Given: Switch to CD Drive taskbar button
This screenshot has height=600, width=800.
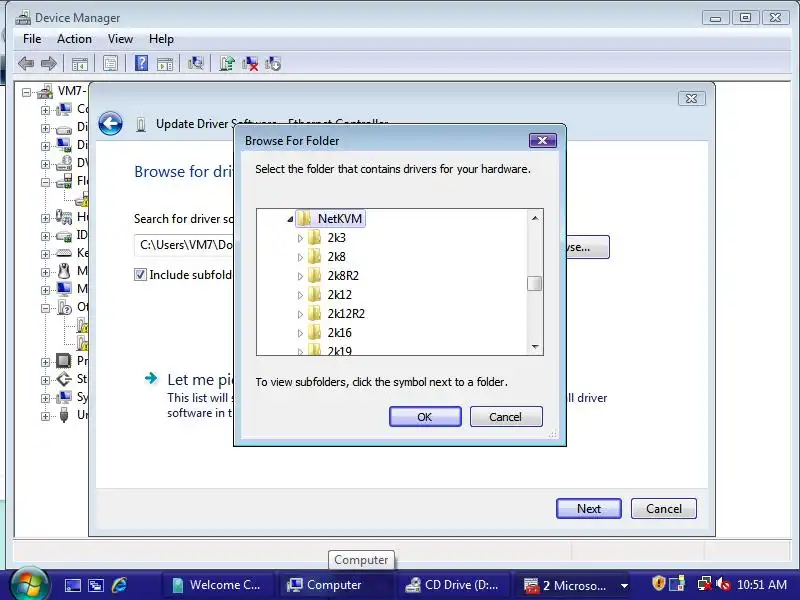Looking at the screenshot, I should (x=453, y=585).
